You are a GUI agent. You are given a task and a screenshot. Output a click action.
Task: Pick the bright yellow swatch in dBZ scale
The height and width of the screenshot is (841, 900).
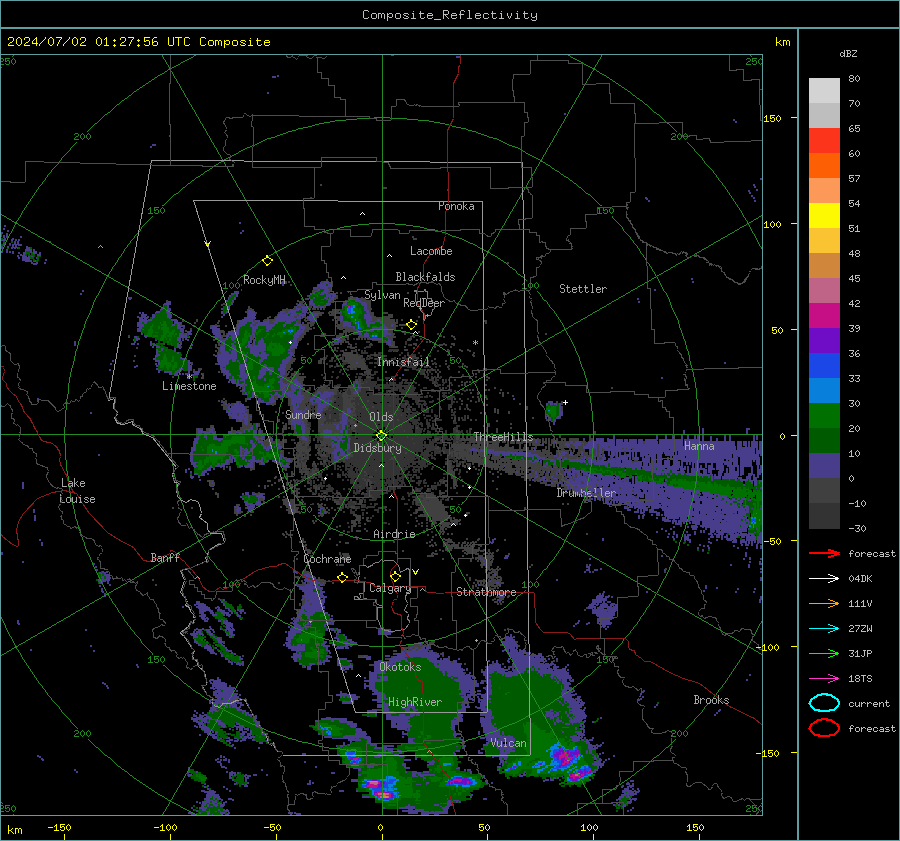(824, 215)
